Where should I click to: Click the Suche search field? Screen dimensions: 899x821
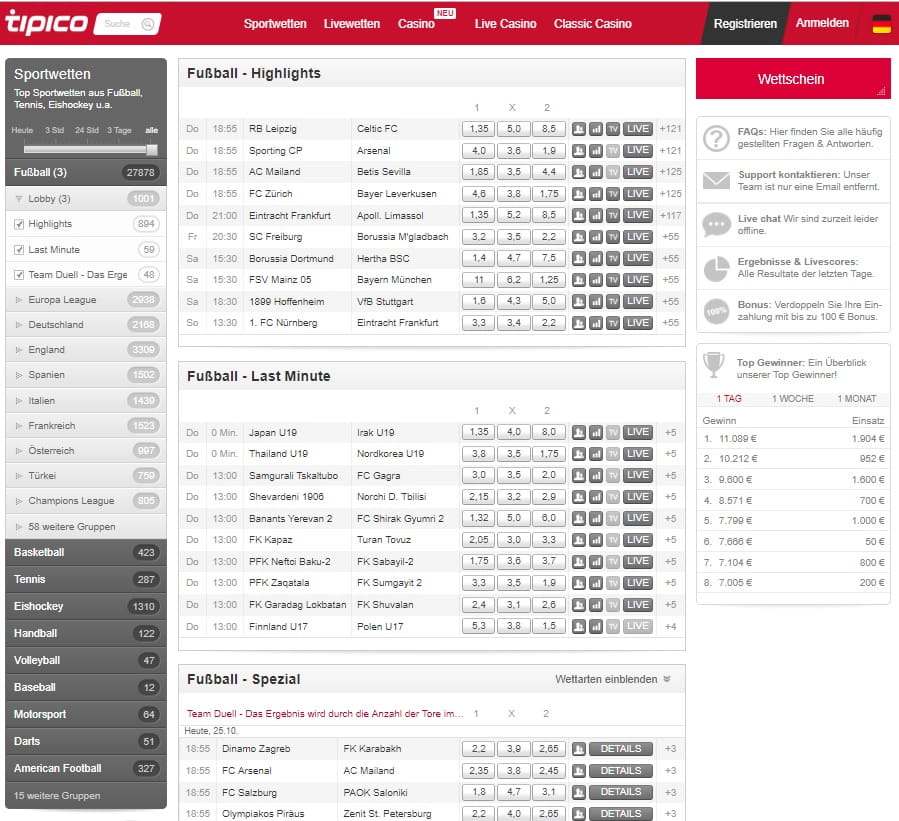[127, 24]
